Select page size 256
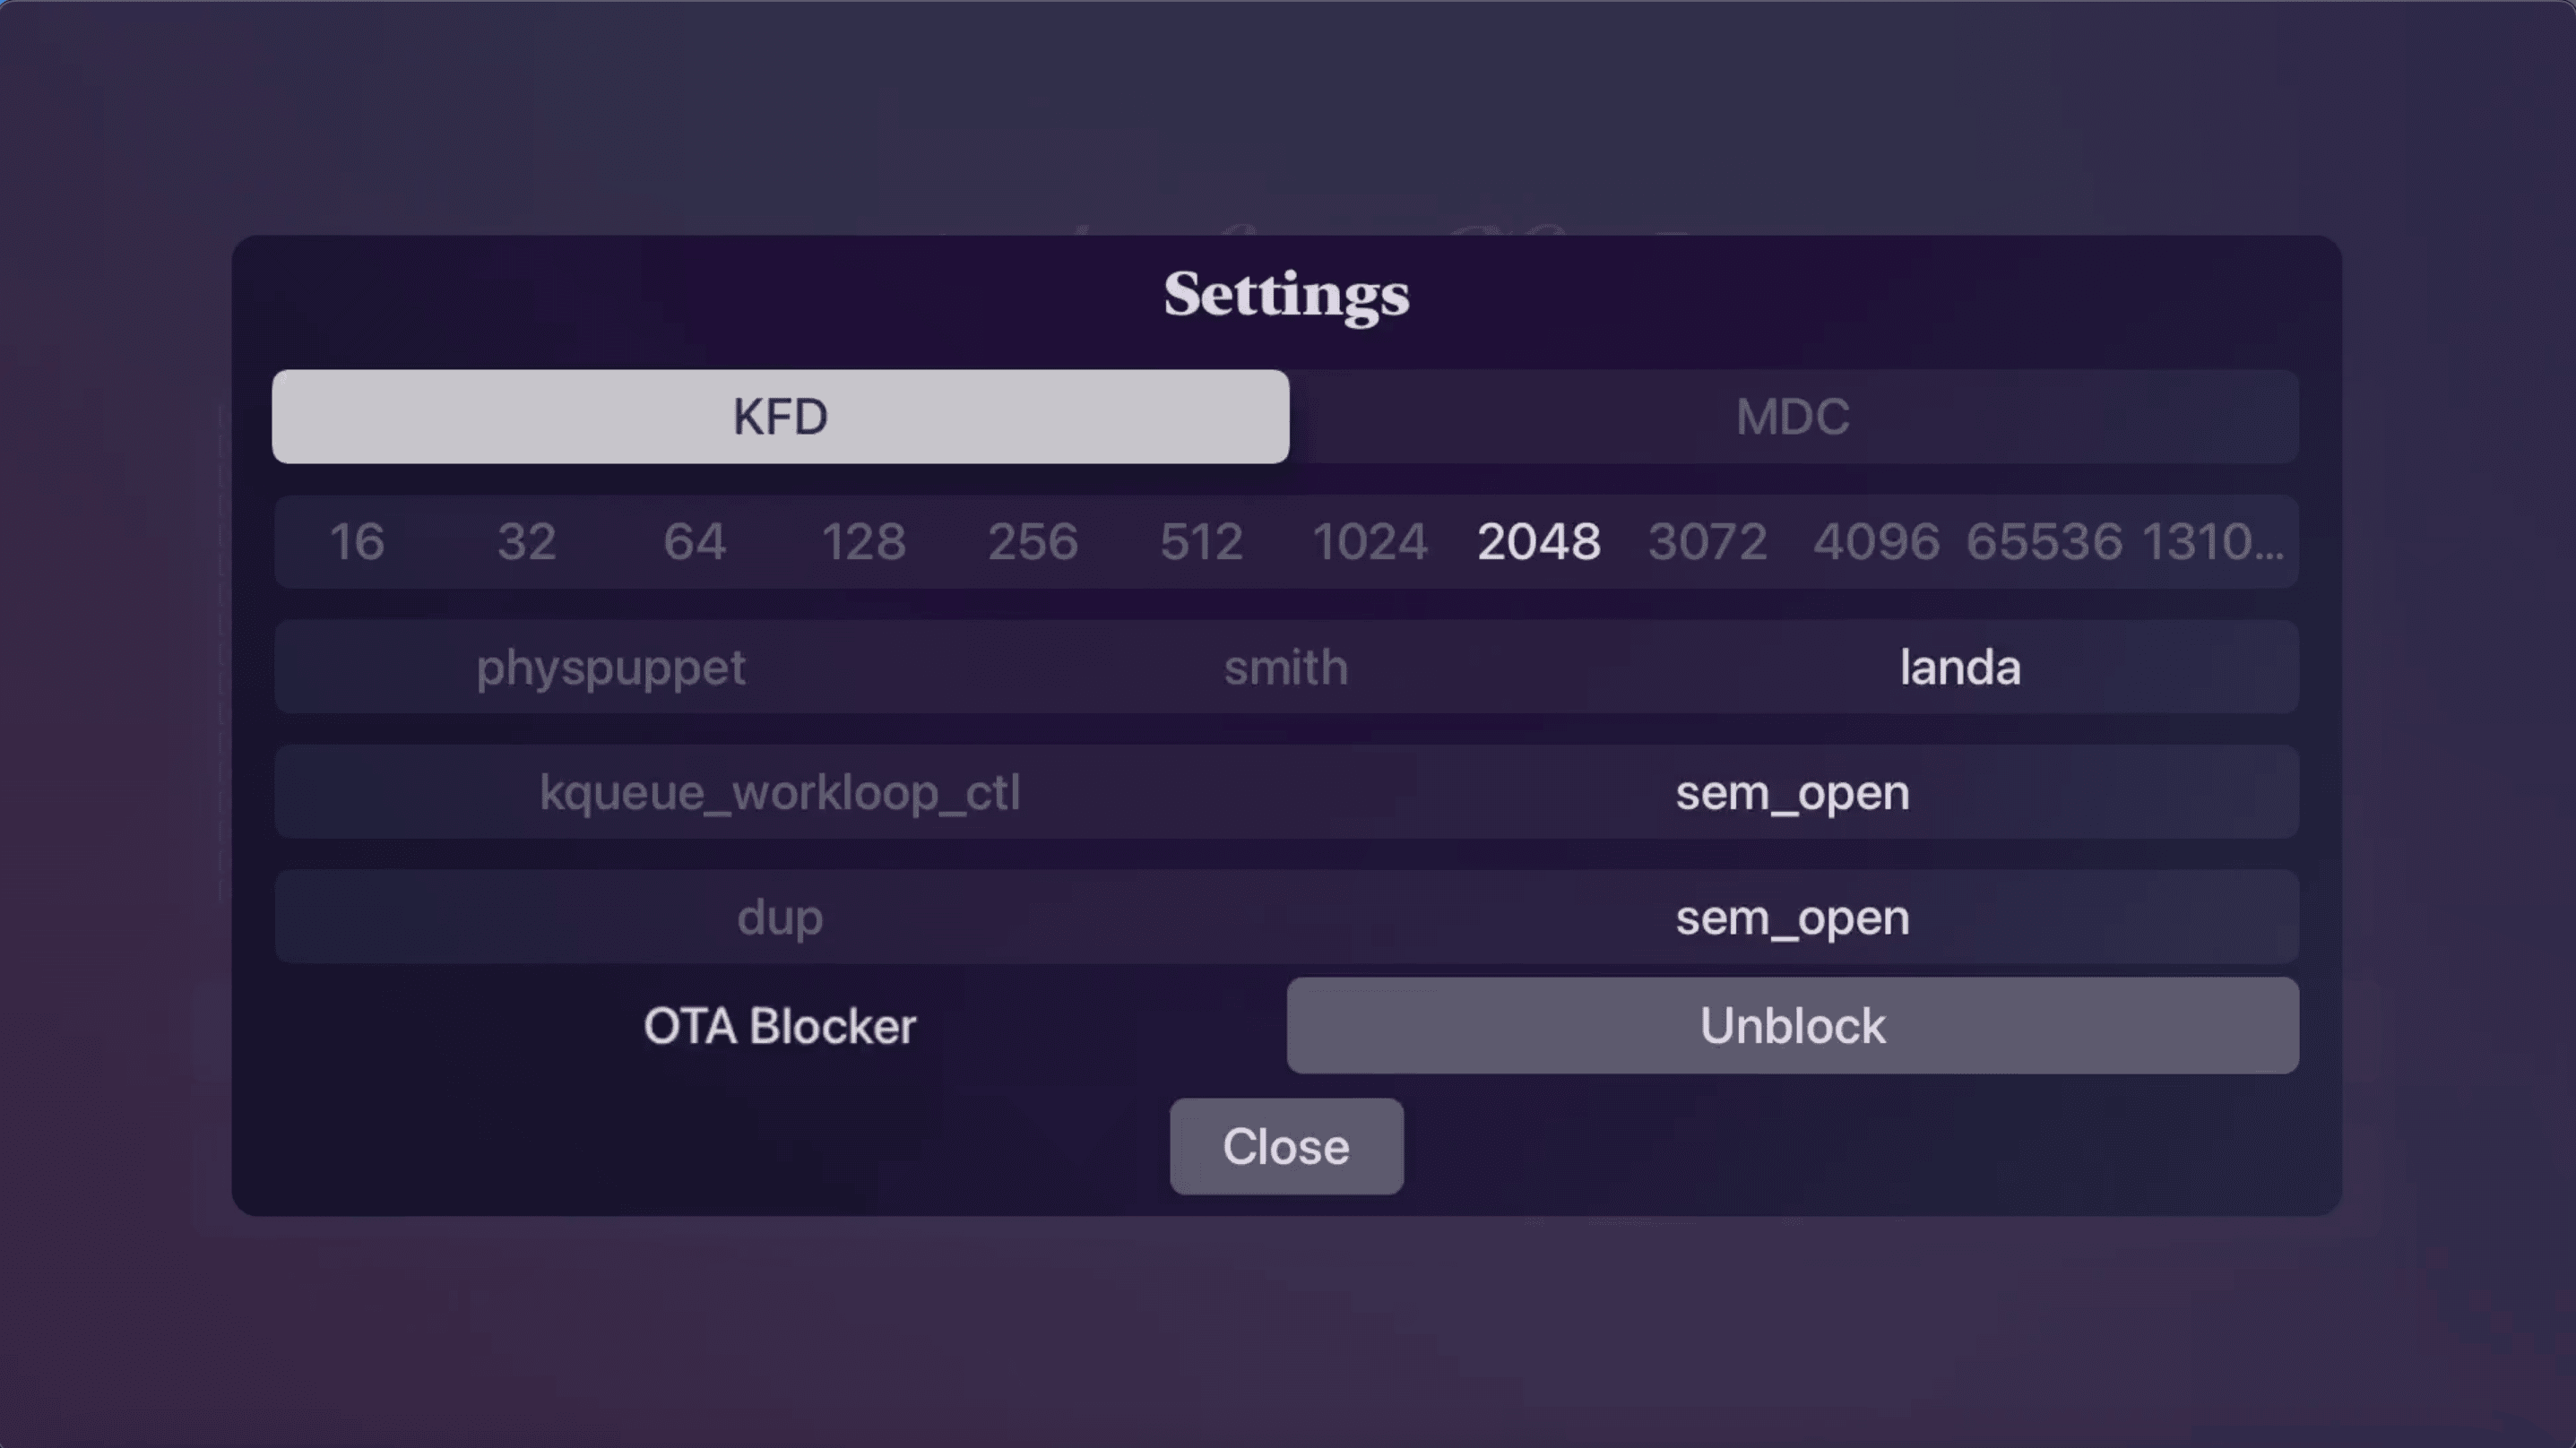Screen dimensions: 2576x1448 [x=1034, y=542]
